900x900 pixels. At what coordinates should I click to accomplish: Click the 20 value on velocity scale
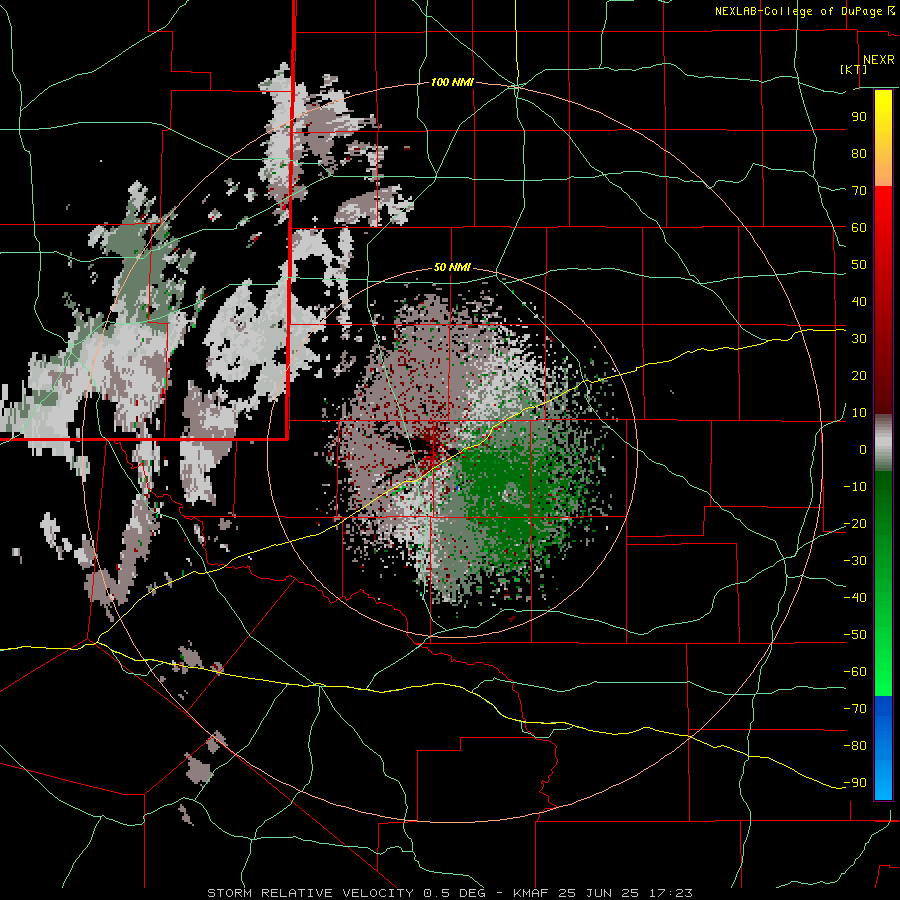[x=859, y=375]
